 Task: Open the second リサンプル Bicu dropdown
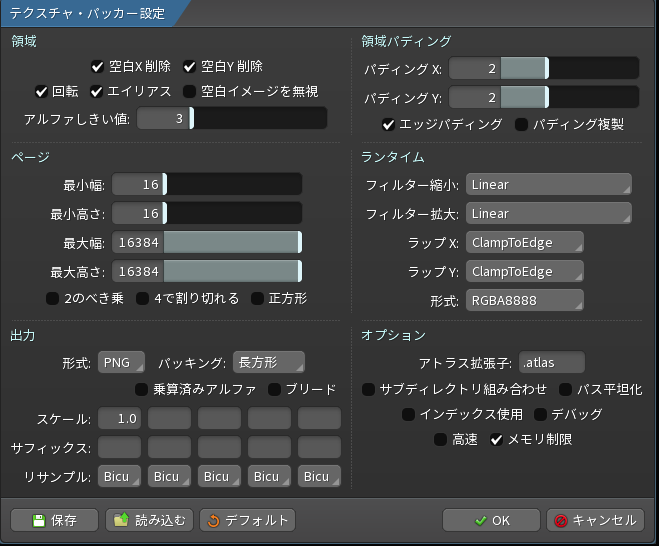[169, 476]
